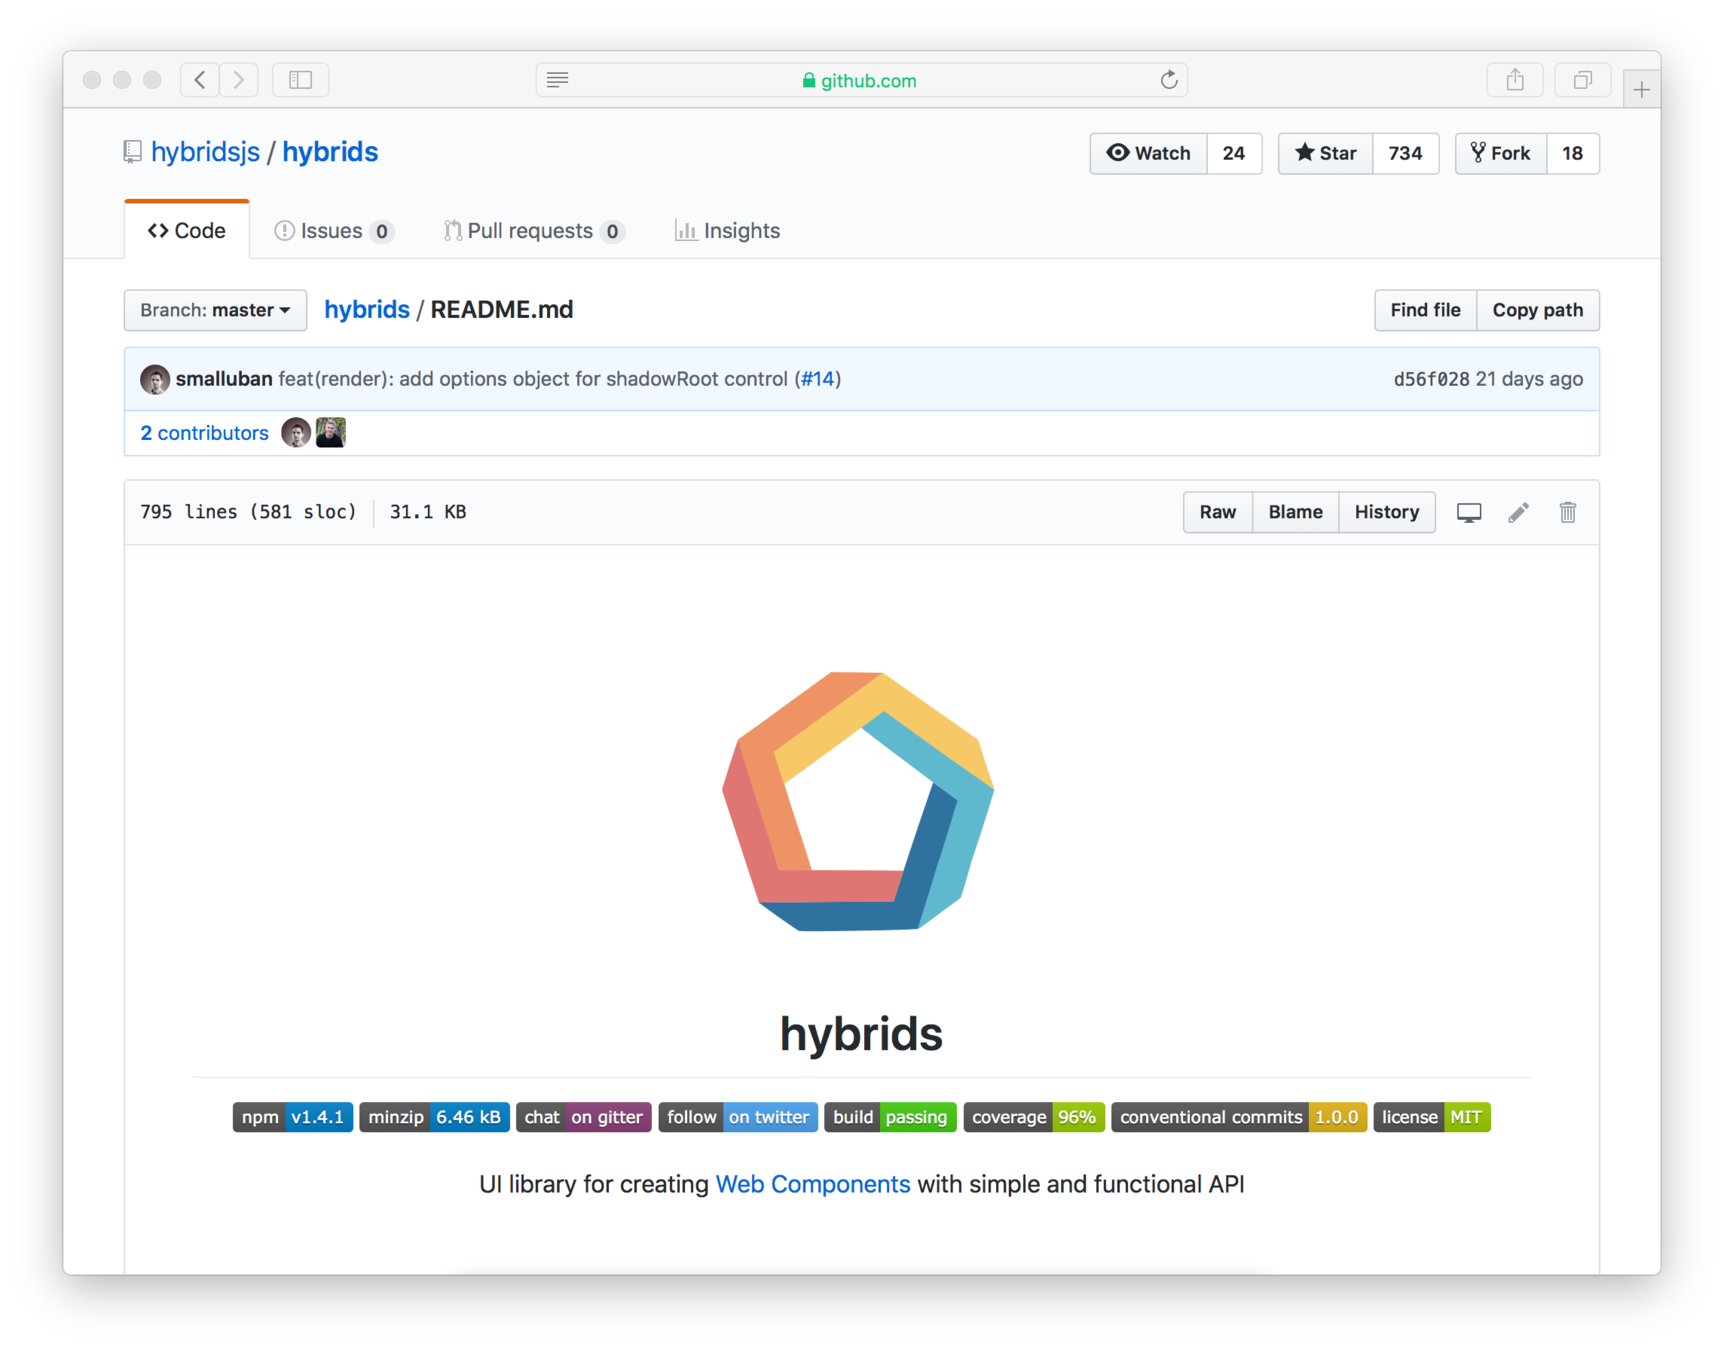Image resolution: width=1724 pixels, height=1350 pixels.
Task: Fork the hybrids repository
Action: pos(1500,153)
